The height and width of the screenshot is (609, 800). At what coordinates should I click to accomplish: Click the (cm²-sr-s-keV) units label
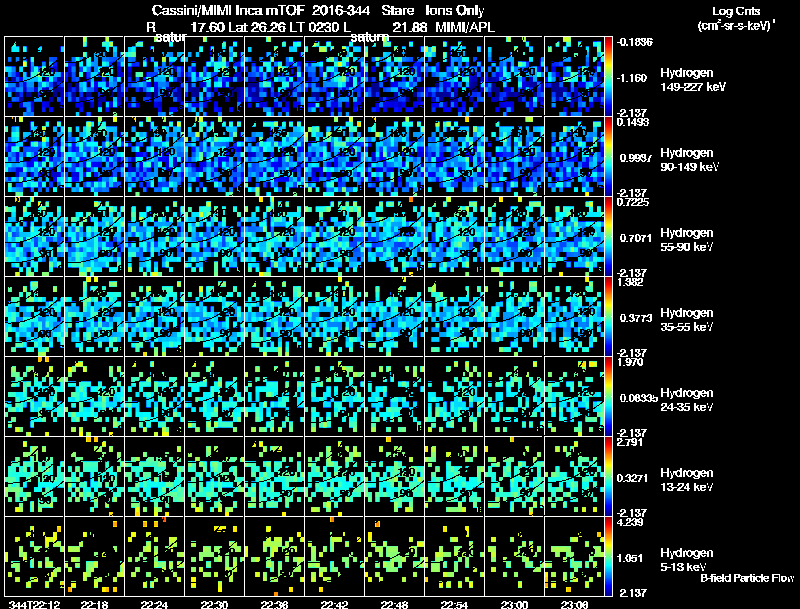click(x=735, y=26)
